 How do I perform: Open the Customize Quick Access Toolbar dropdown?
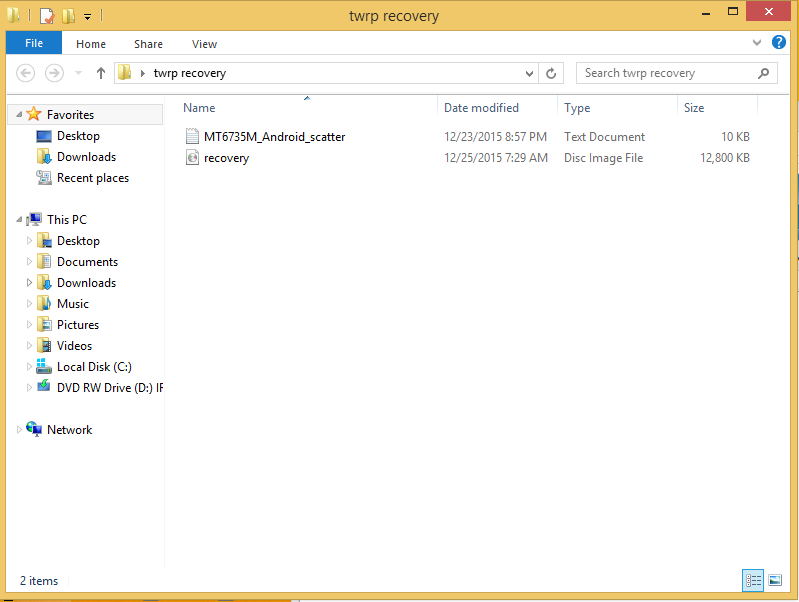tap(88, 17)
